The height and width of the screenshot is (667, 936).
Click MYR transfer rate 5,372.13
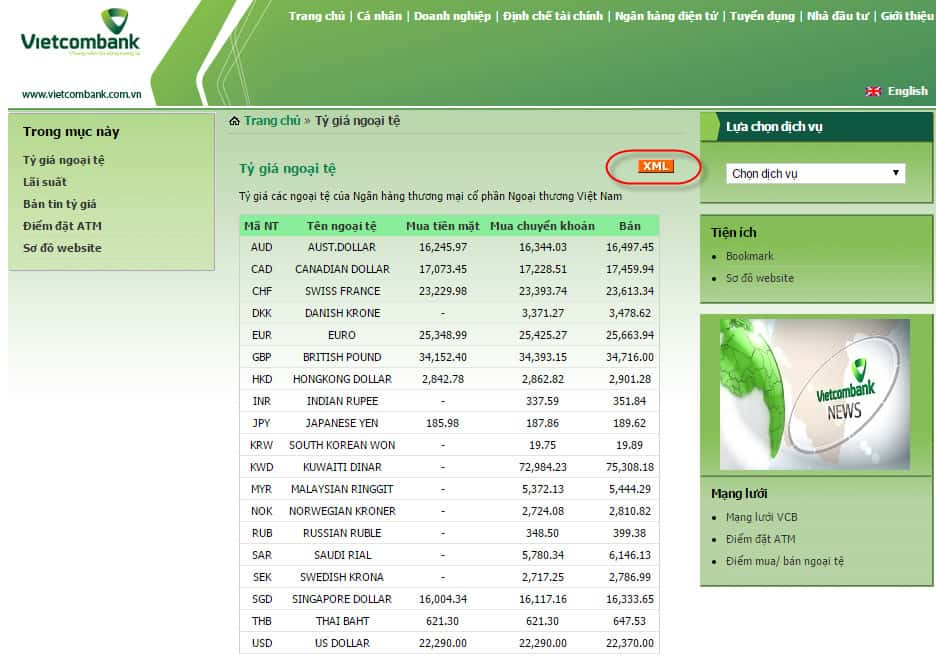543,489
